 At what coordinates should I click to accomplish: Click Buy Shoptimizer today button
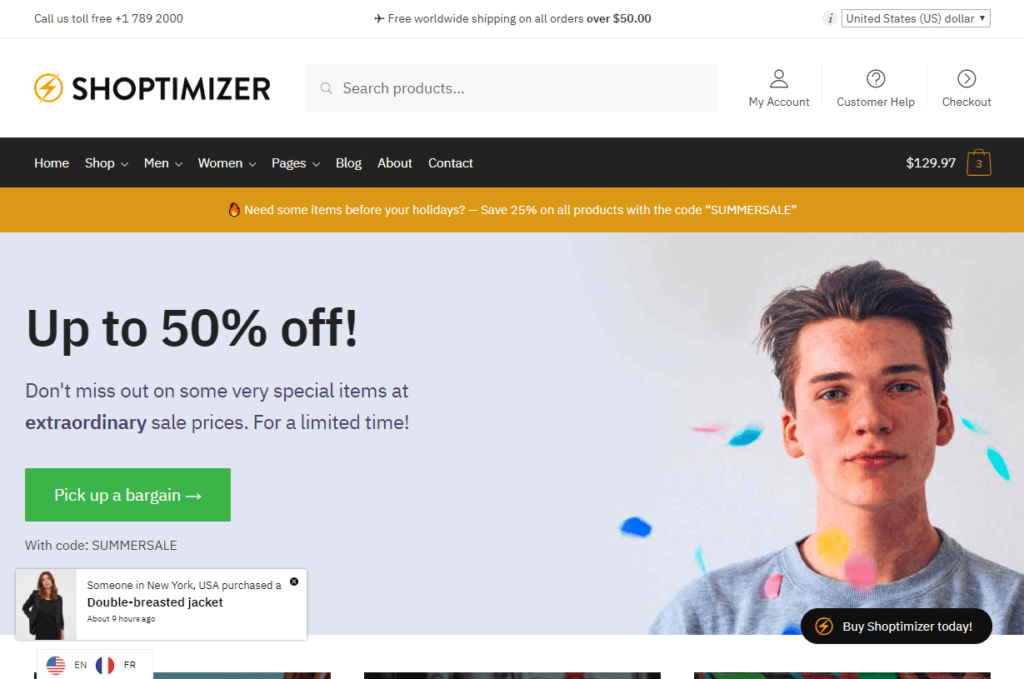pos(896,626)
